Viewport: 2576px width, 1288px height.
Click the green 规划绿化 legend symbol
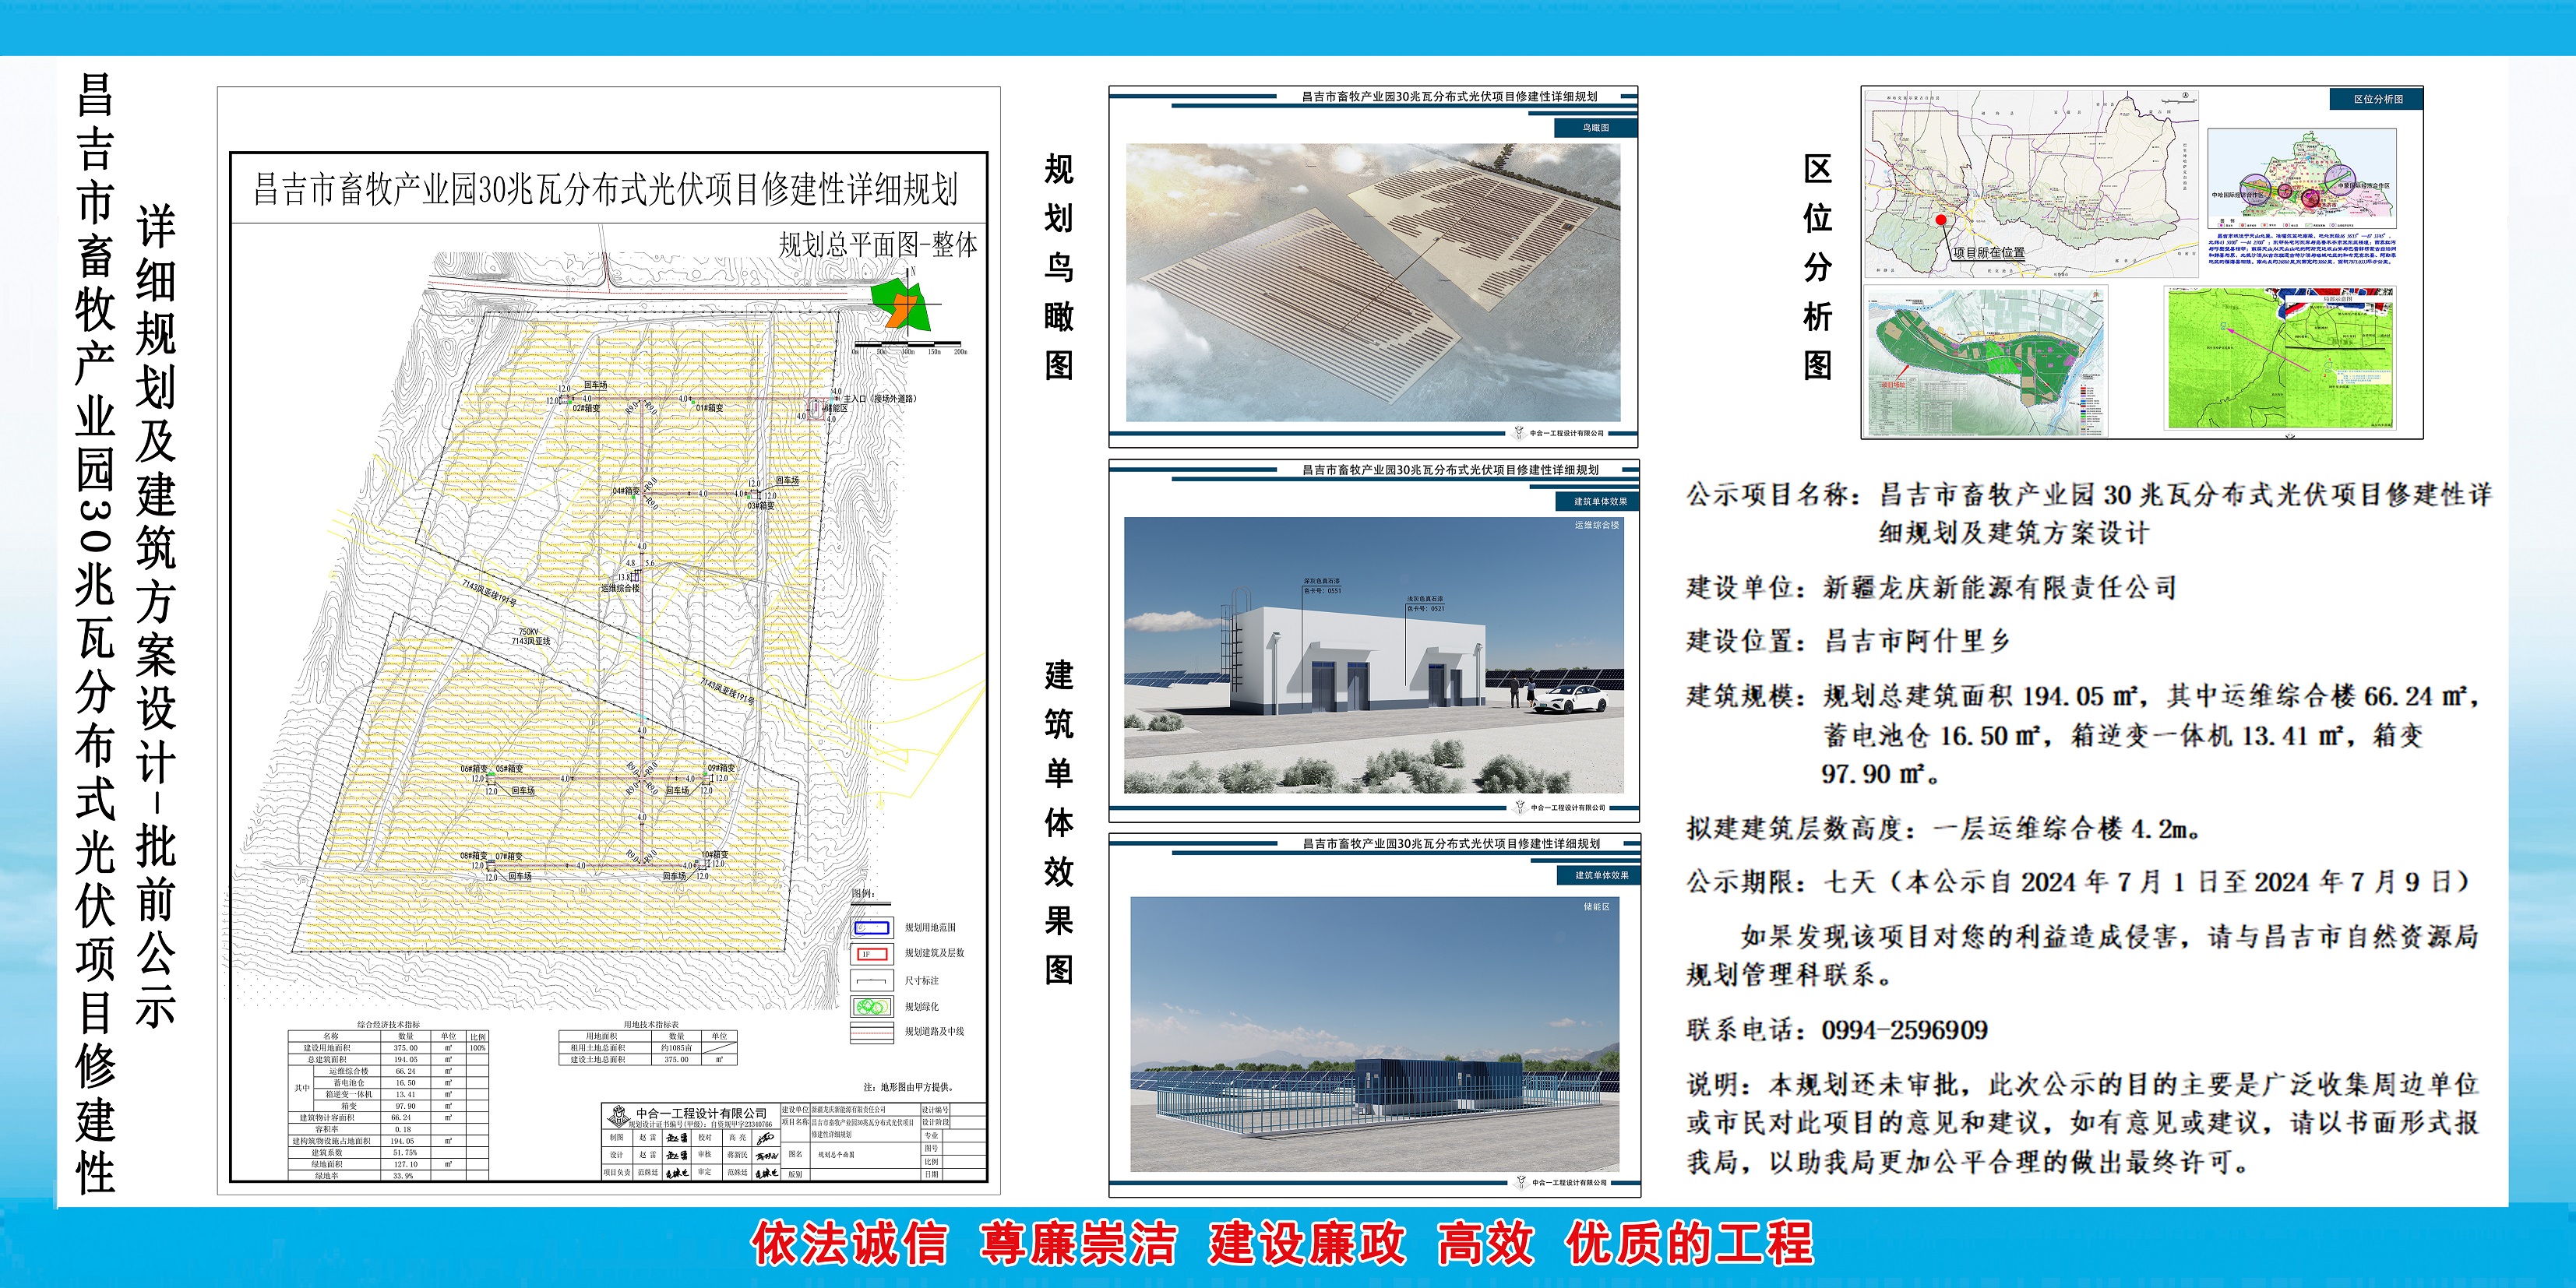point(870,1006)
